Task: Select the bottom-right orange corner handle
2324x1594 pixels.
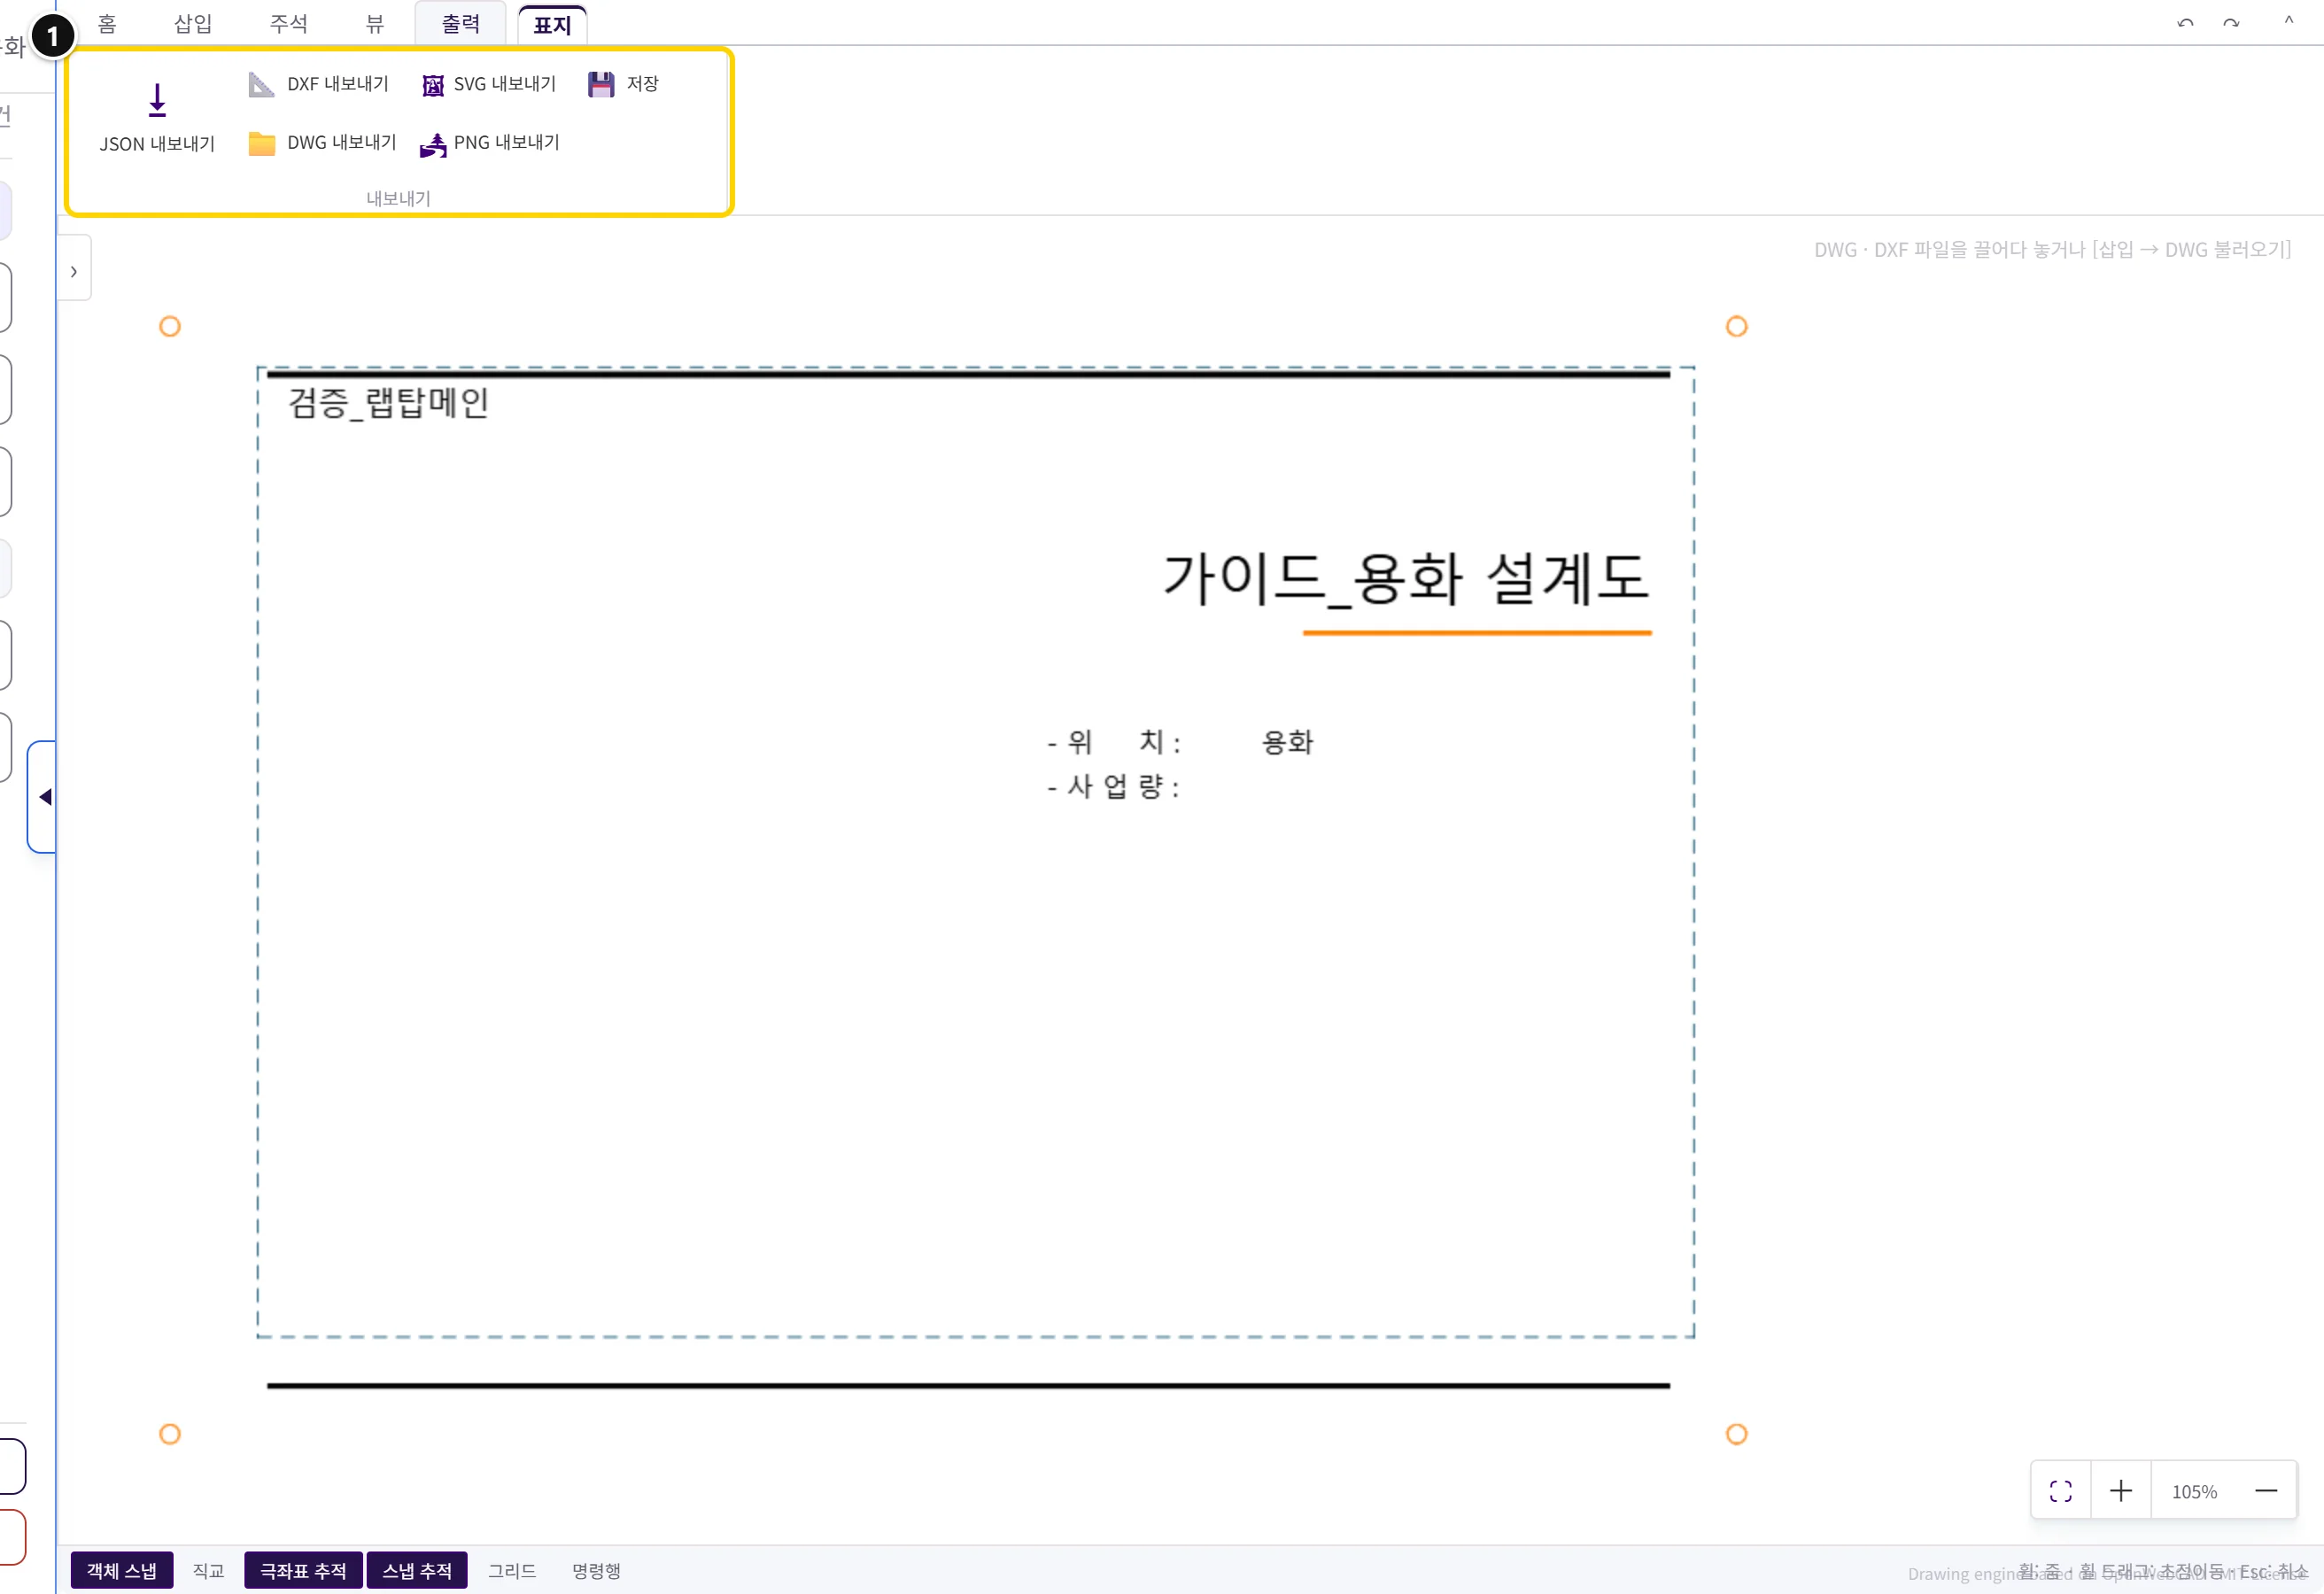Action: coord(1736,1433)
